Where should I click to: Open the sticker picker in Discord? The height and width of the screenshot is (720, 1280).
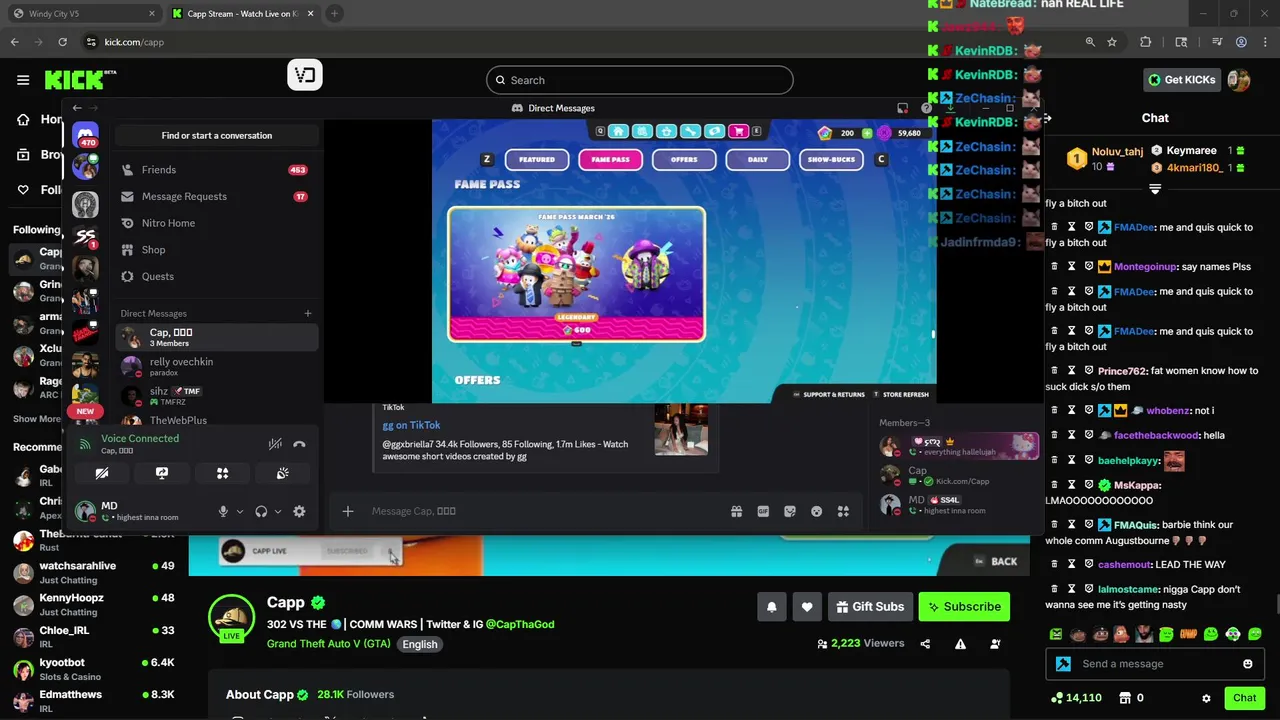point(790,511)
